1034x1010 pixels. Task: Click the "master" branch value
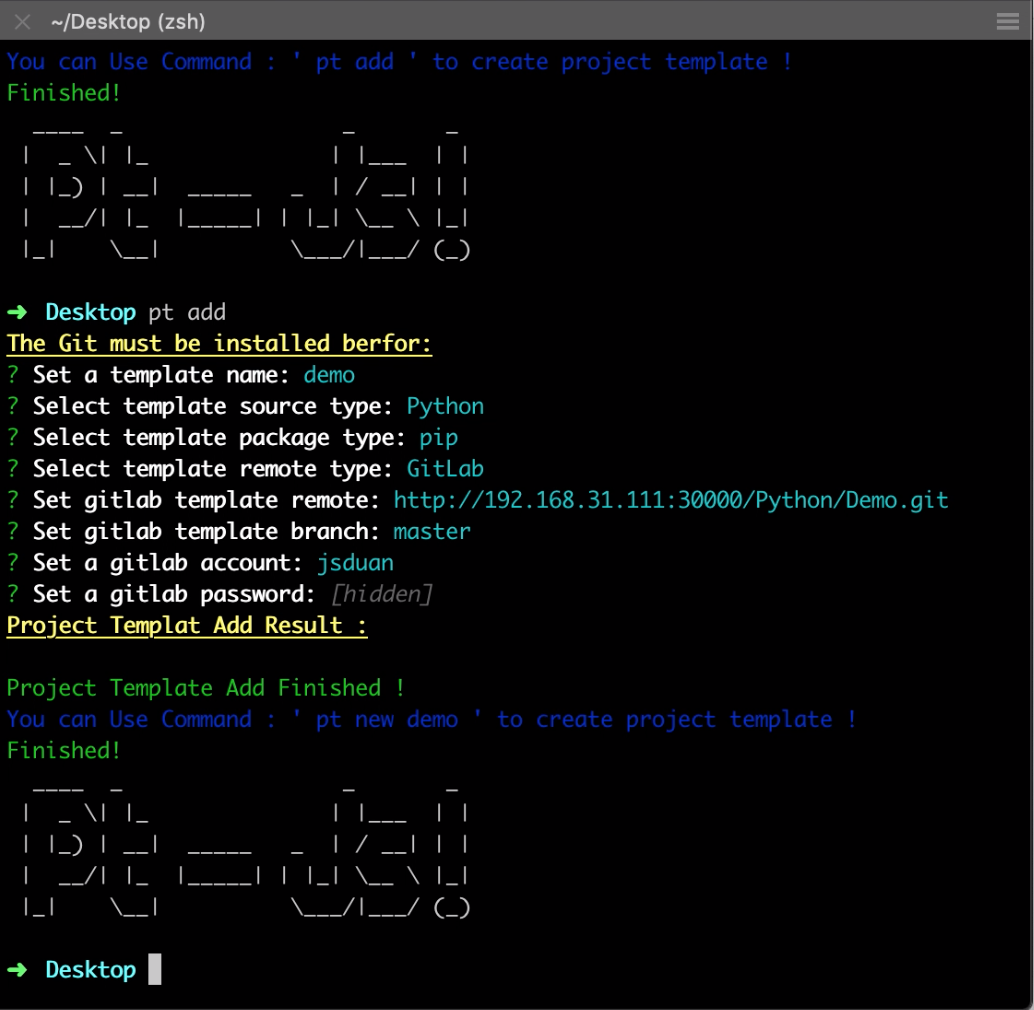[432, 531]
